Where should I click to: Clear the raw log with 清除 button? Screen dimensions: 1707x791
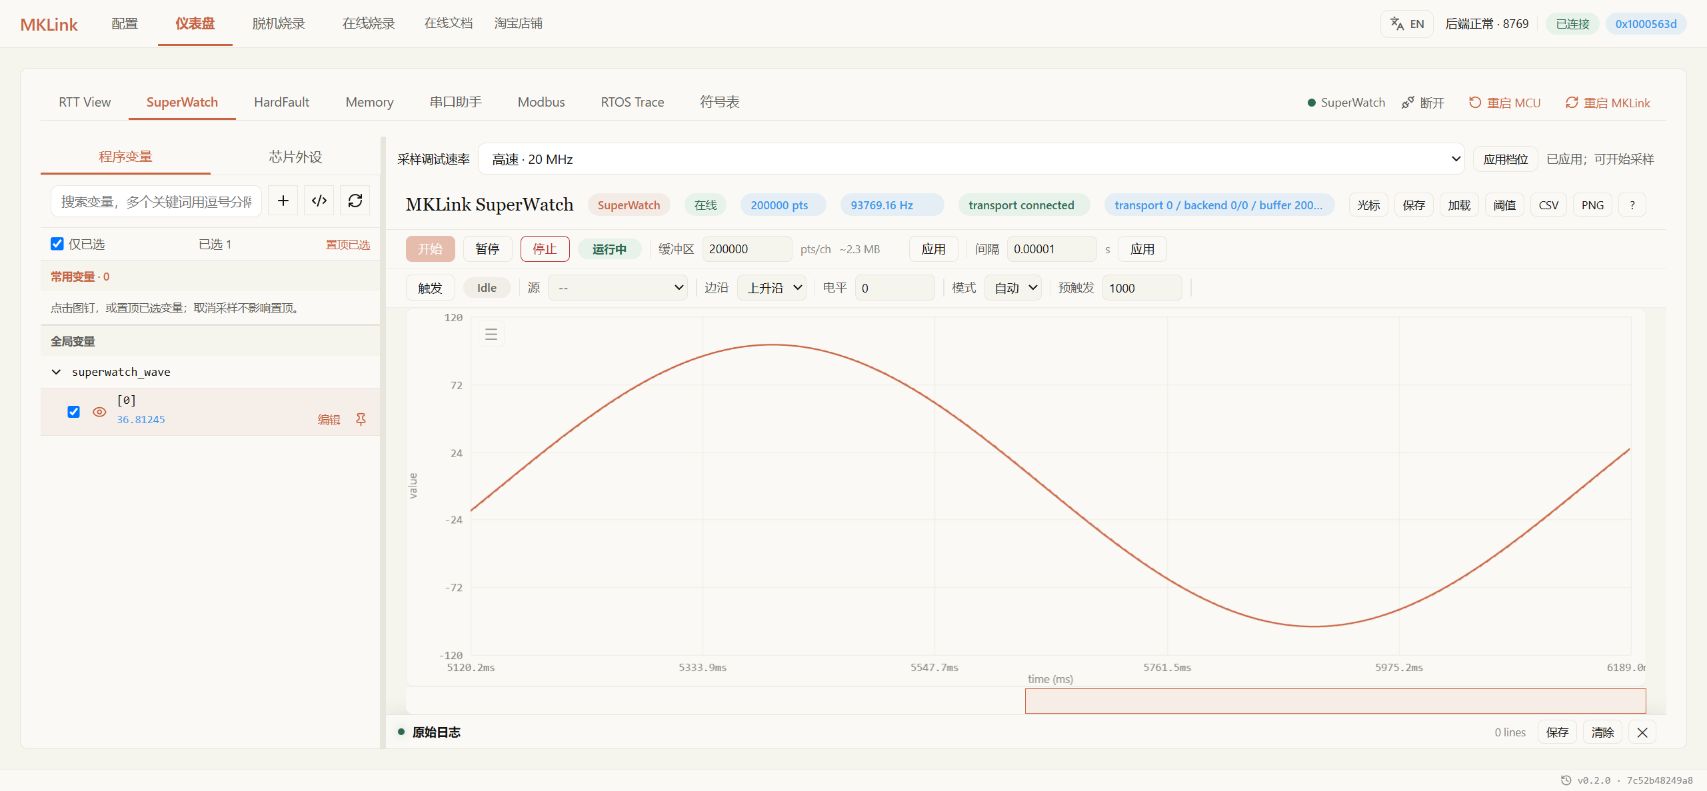click(x=1602, y=732)
